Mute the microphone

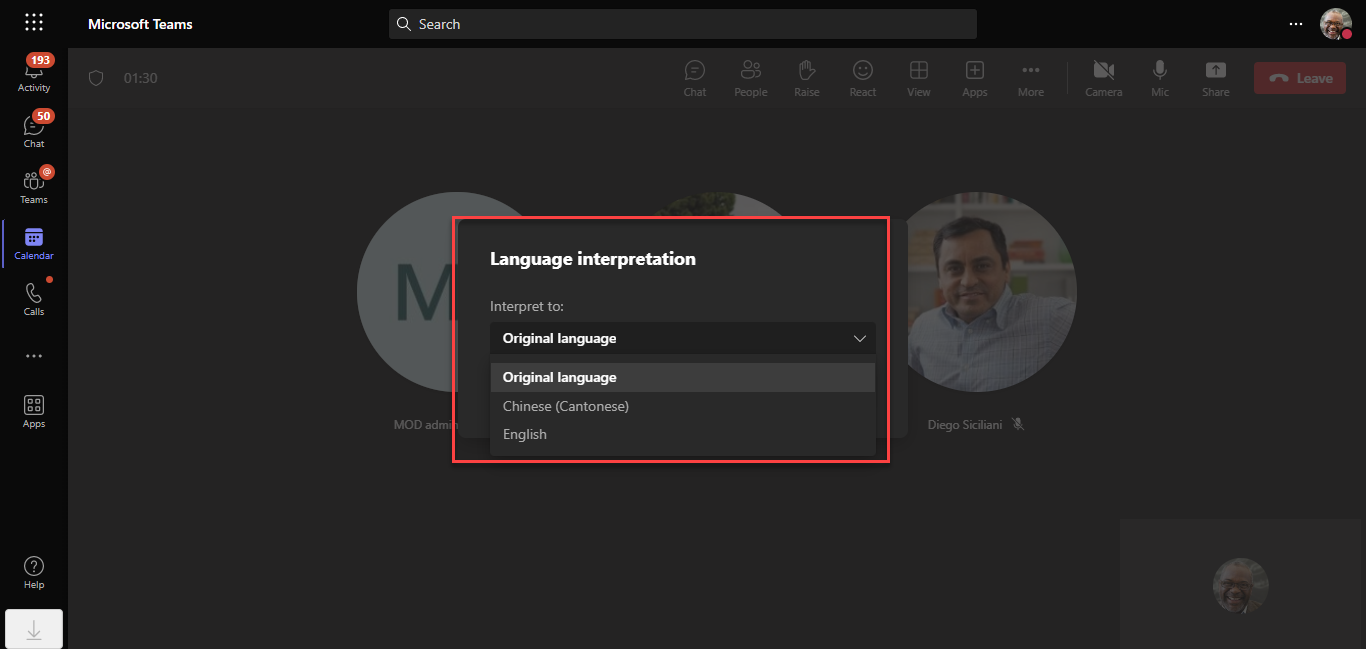(x=1159, y=77)
